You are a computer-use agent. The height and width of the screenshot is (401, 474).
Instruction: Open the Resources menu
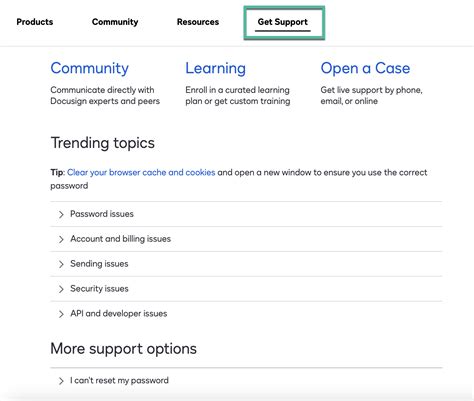click(198, 22)
